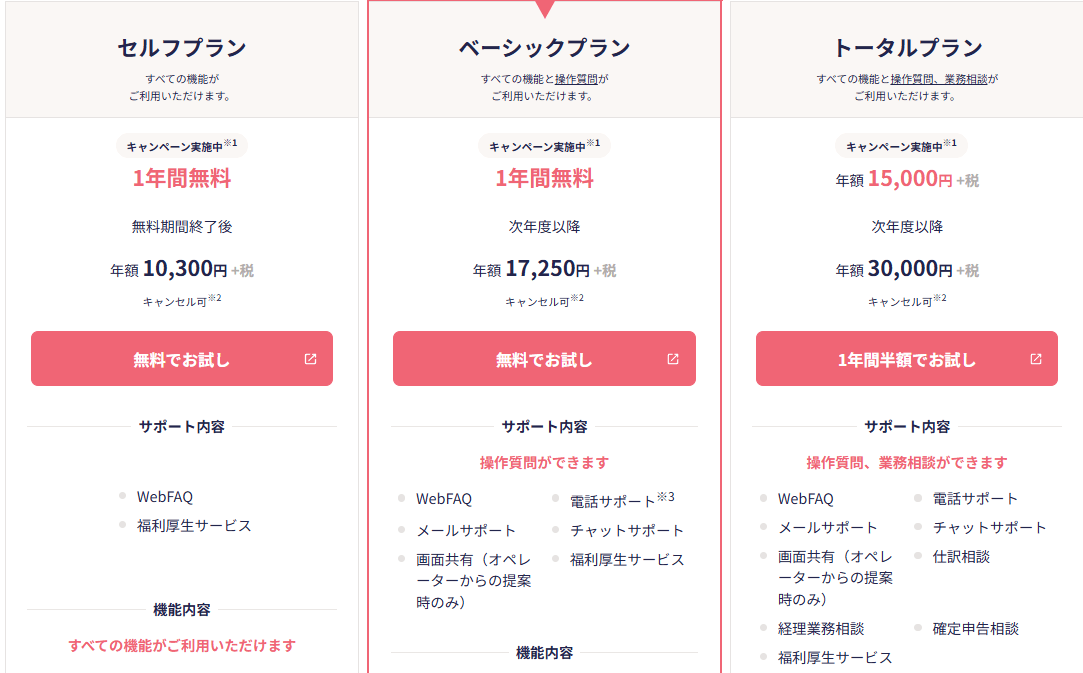Click 確定申告相談 item in トータルプラン
This screenshot has width=1083, height=673.
pos(975,629)
